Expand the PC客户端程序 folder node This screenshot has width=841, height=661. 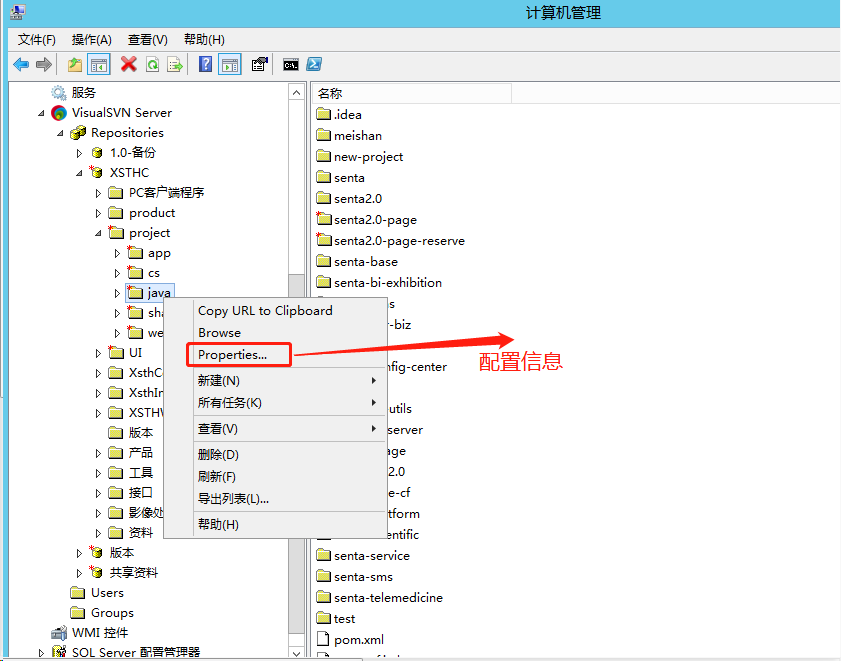98,193
